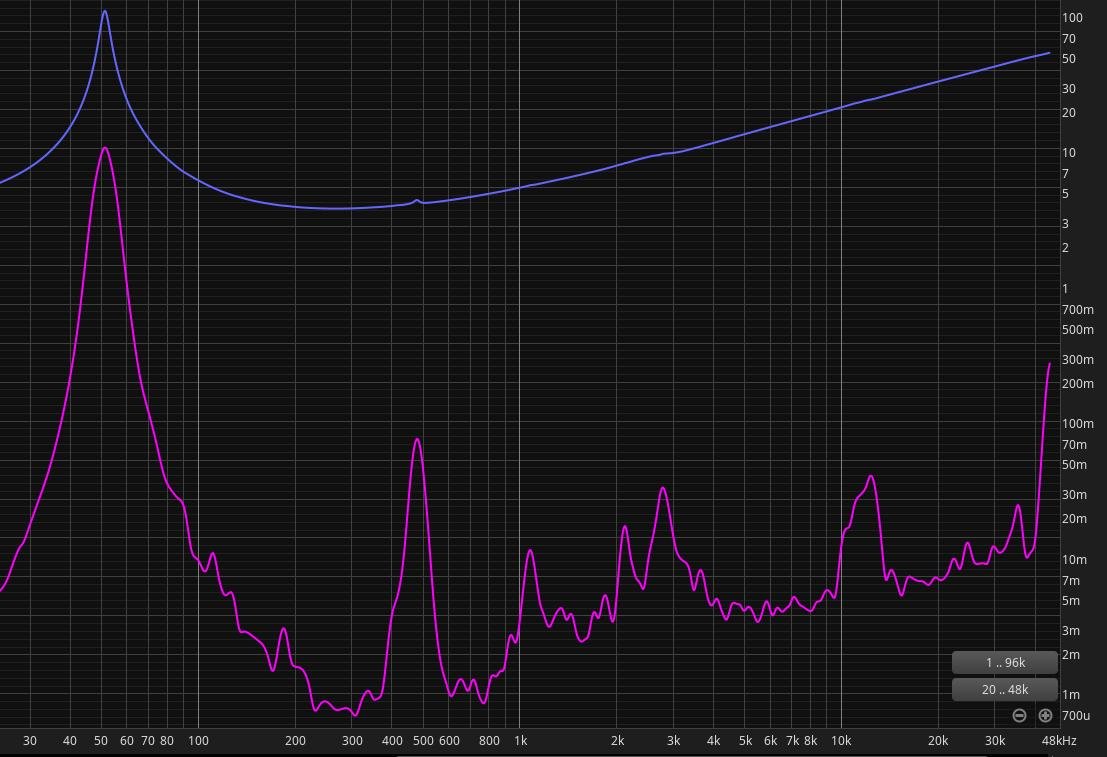The height and width of the screenshot is (757, 1107).
Task: Click the 500 frequency axis label
Action: click(423, 740)
